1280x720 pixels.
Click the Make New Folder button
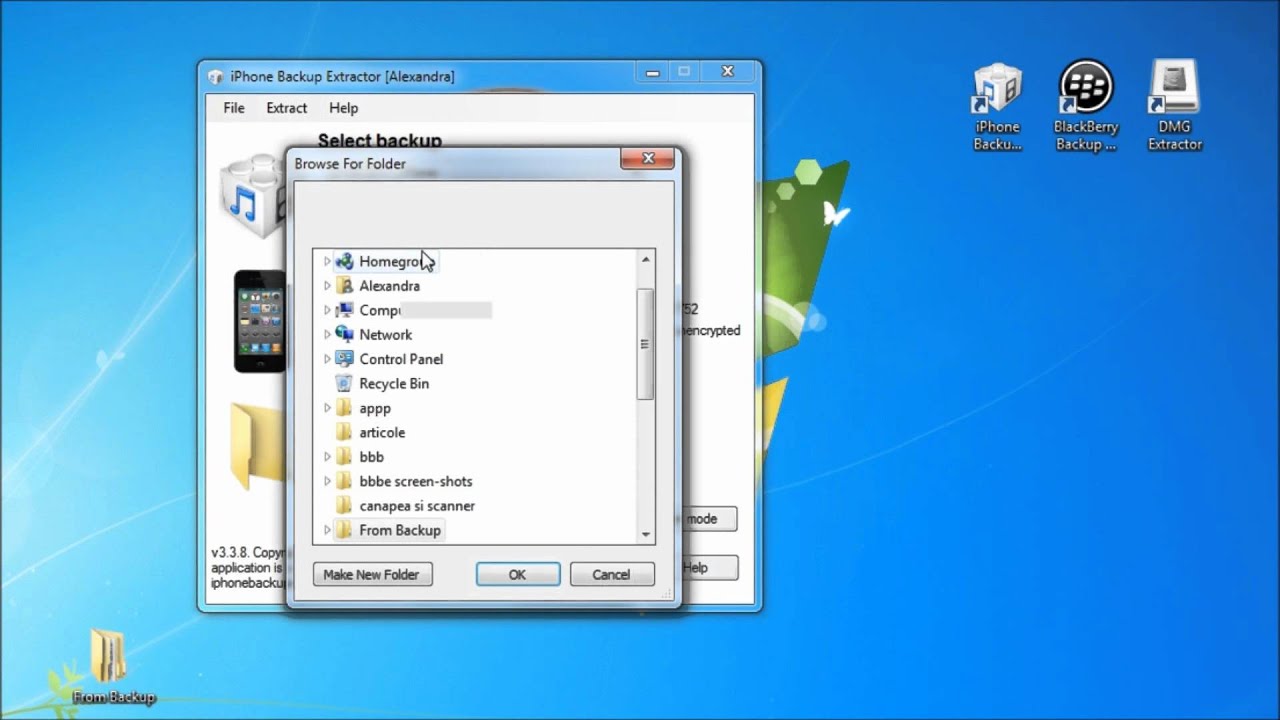372,575
